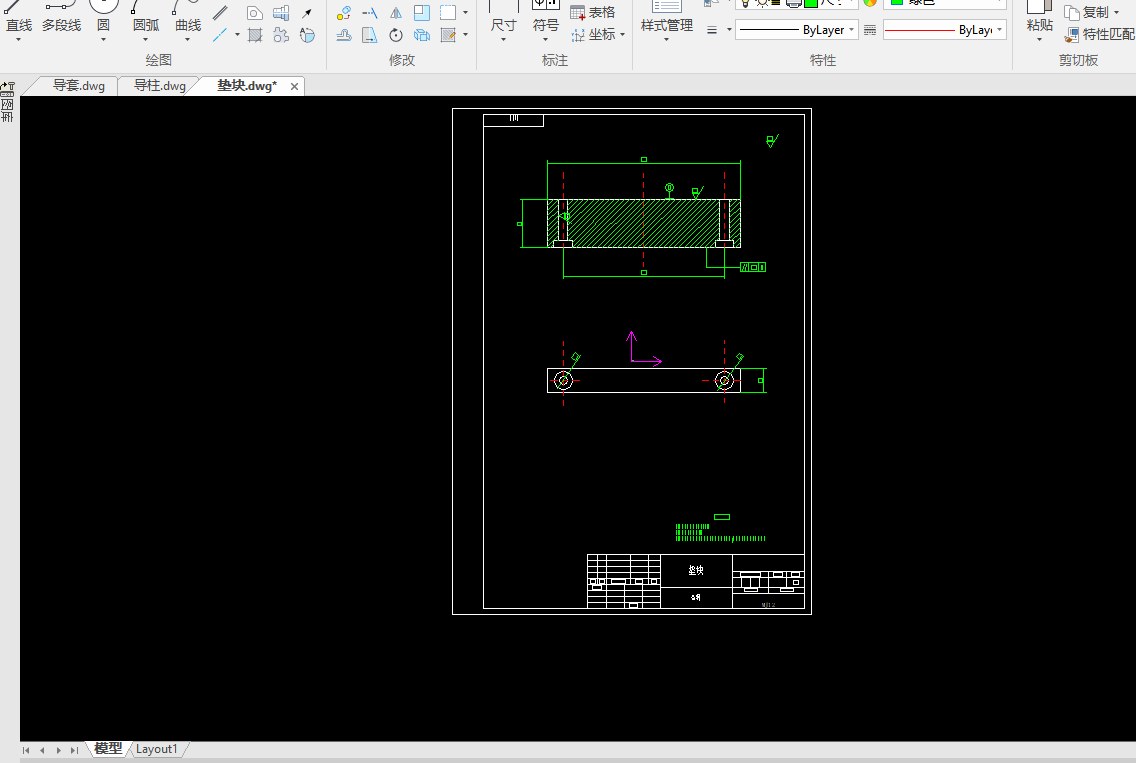Viewport: 1136px width, 763px height.
Task: Close the 垫块.dwg tab
Action: click(x=294, y=87)
